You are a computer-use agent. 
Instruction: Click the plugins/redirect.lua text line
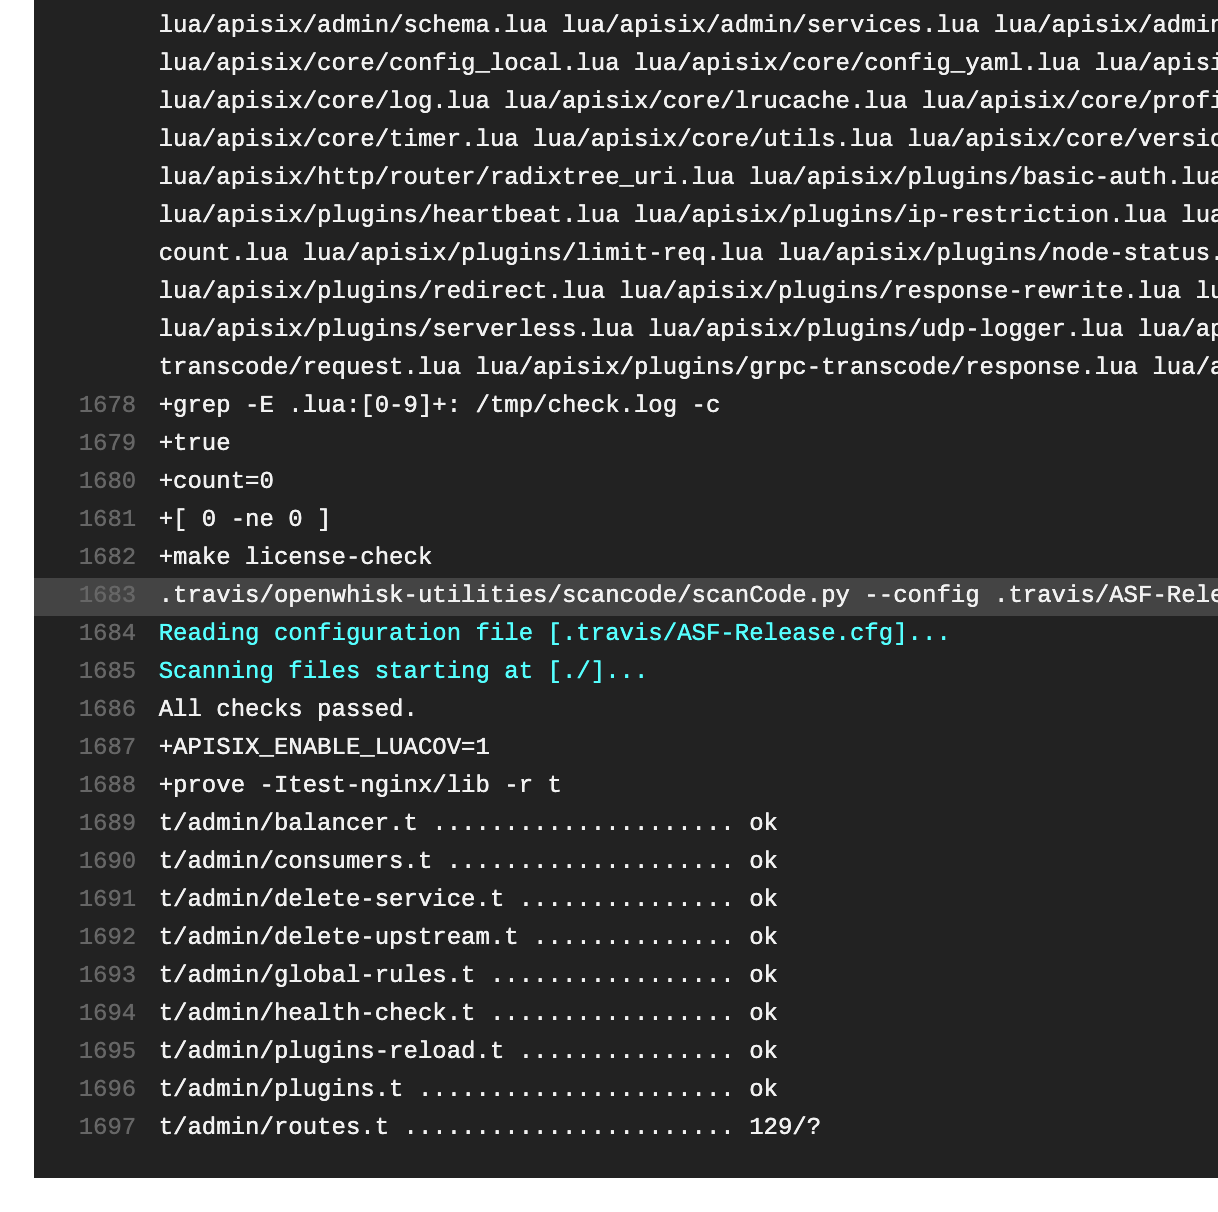[688, 291]
